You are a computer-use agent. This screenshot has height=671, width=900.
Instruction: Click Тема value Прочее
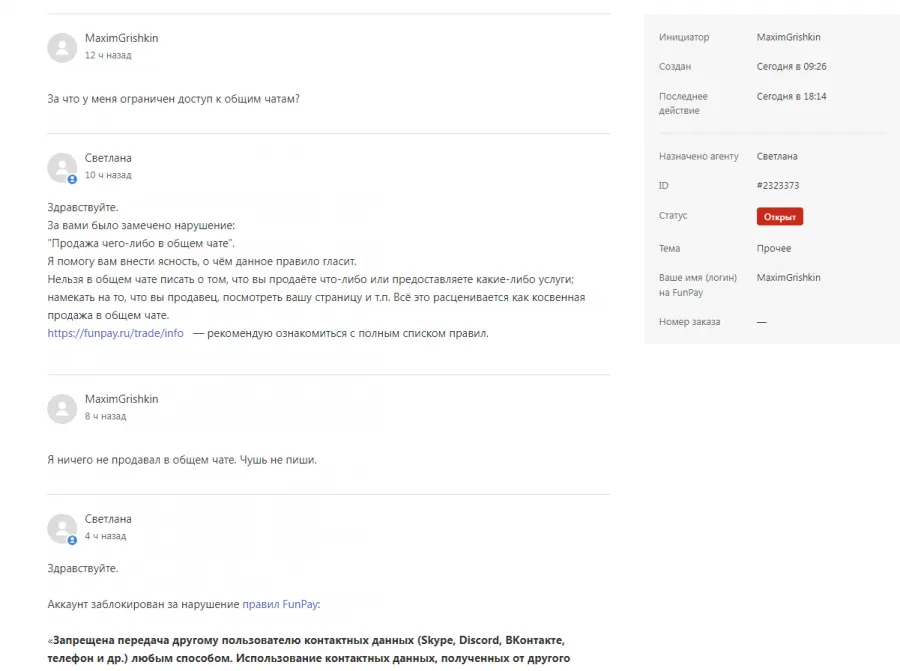(x=774, y=249)
